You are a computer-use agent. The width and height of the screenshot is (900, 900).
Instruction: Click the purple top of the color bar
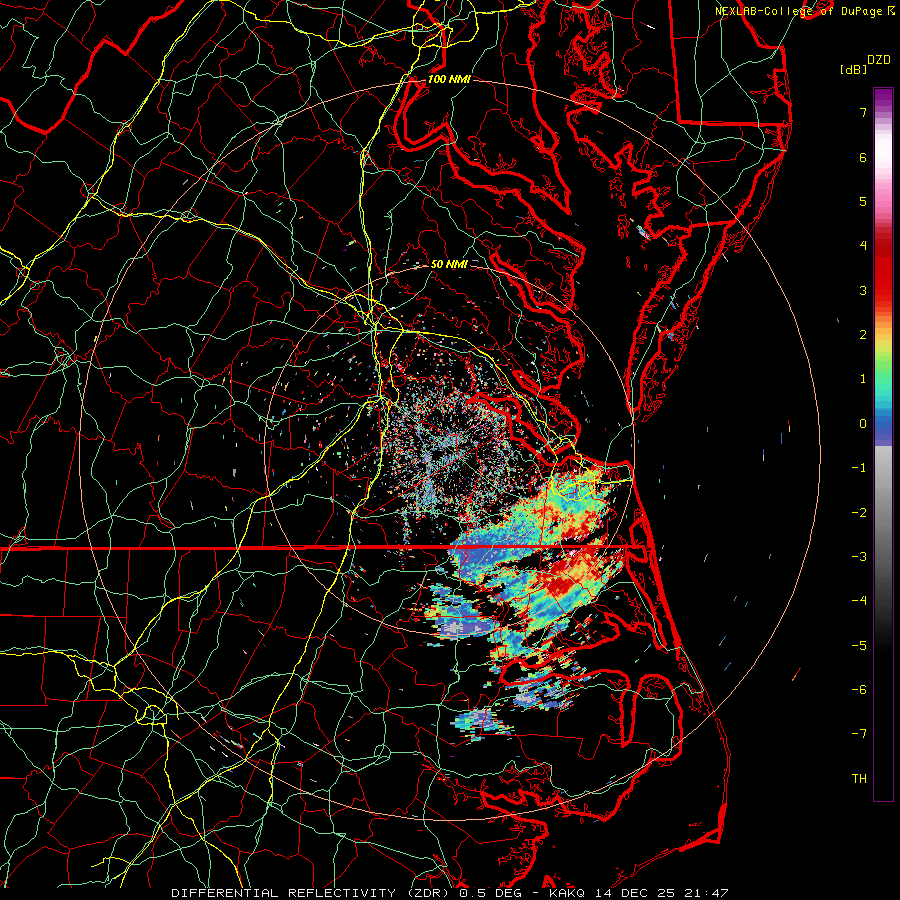pyautogui.click(x=883, y=96)
